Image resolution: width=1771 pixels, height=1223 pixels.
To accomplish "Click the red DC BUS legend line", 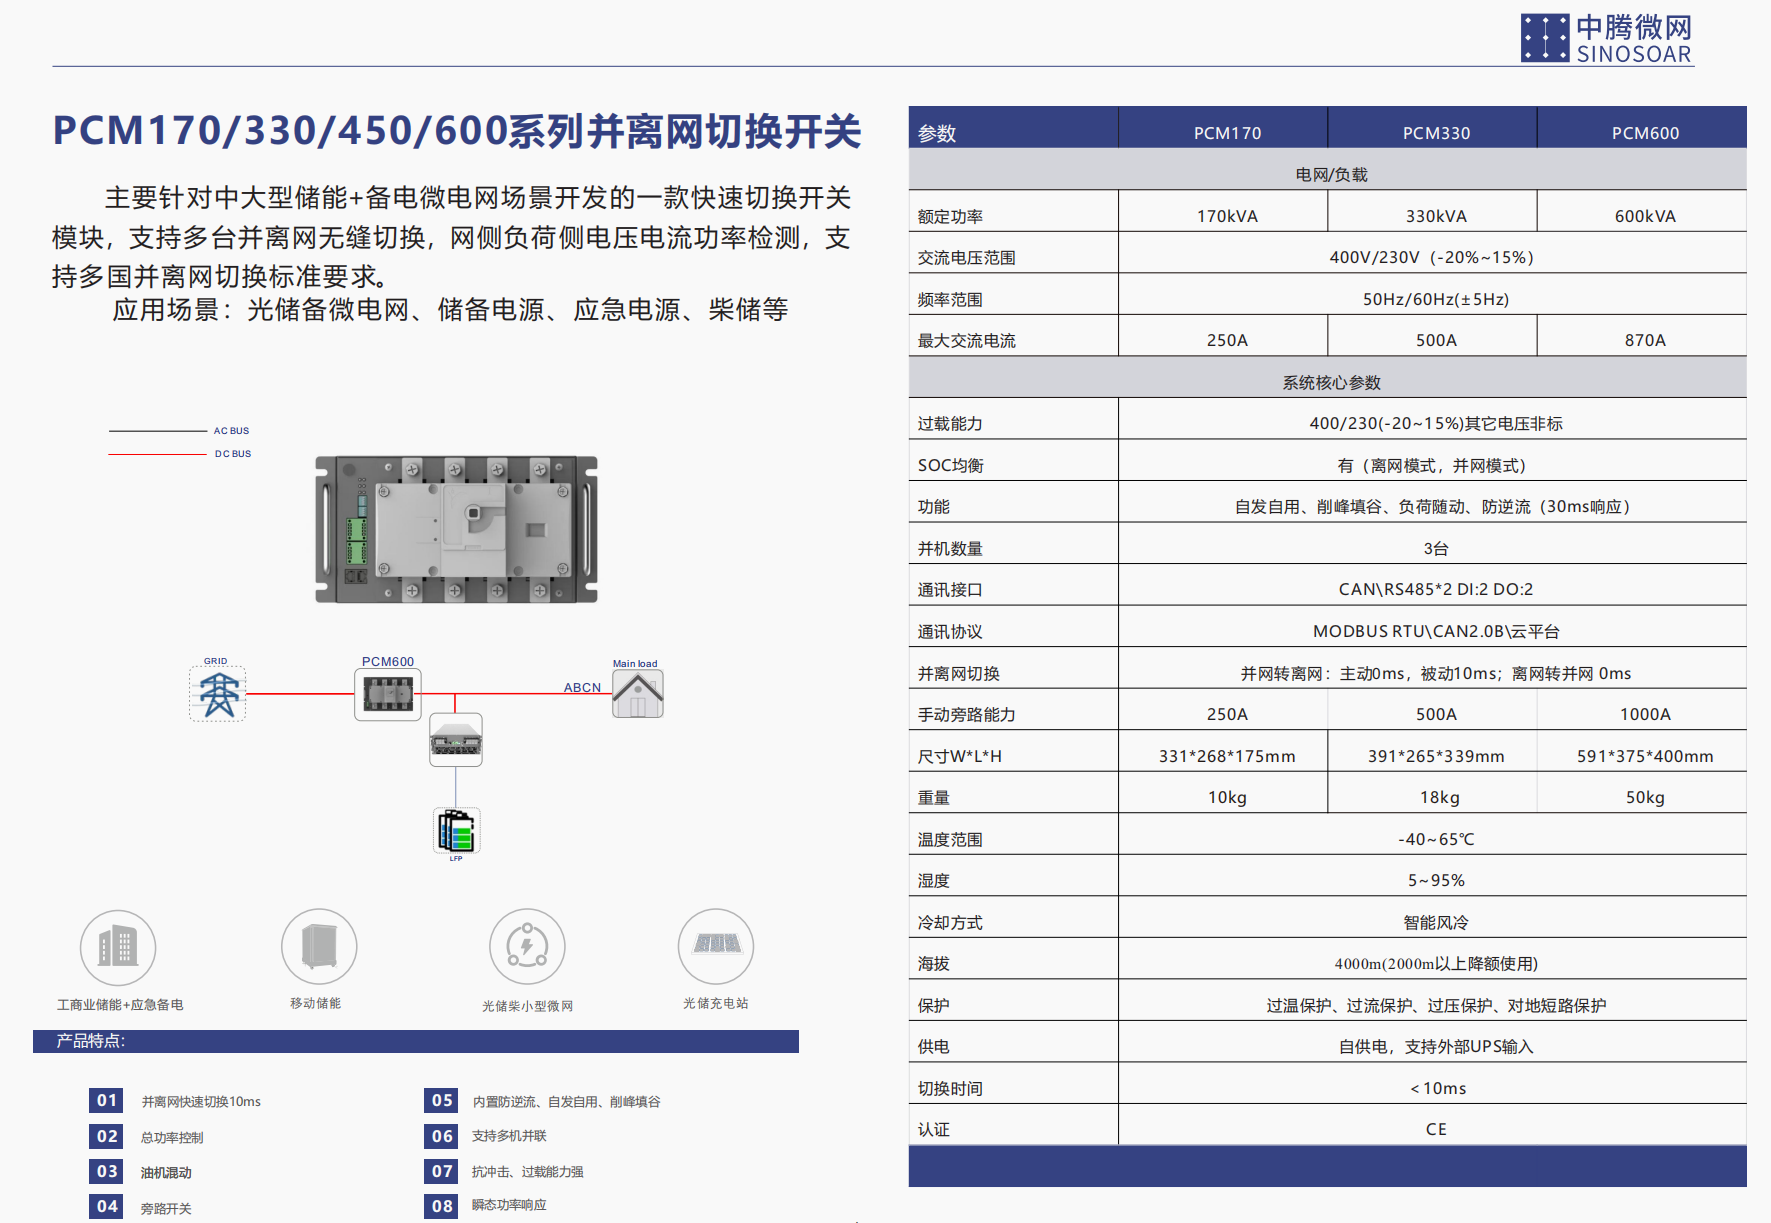I will tap(157, 454).
